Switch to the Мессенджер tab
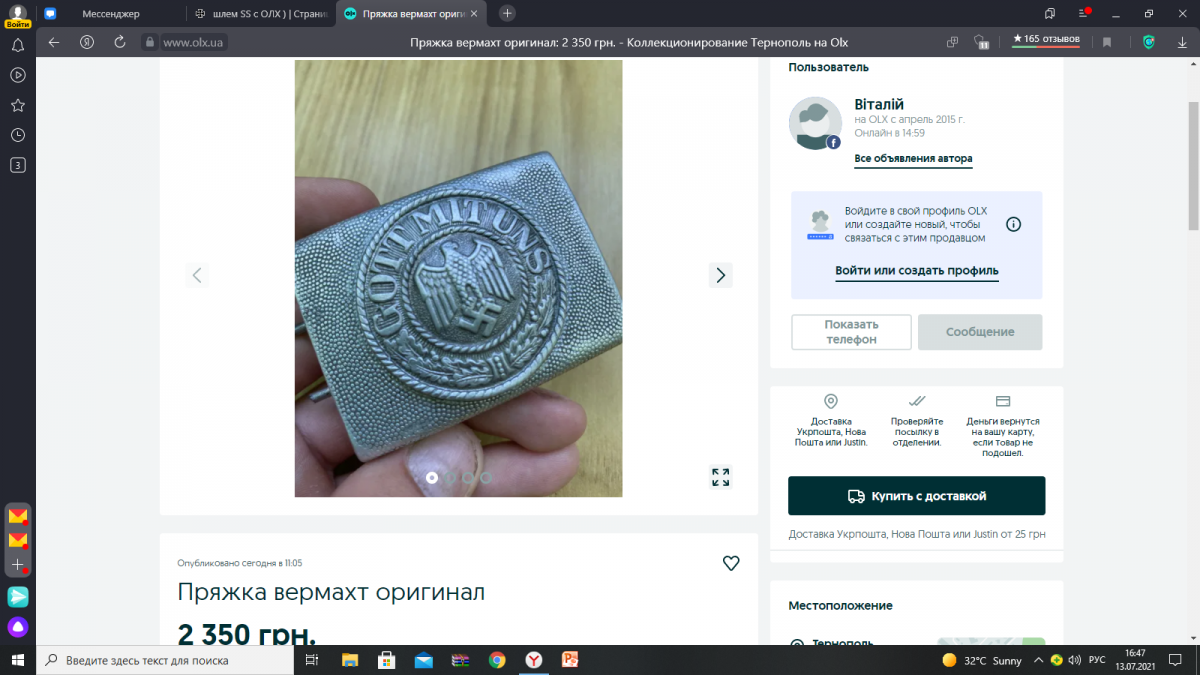Screen dimensions: 1200x675 [x=111, y=14]
